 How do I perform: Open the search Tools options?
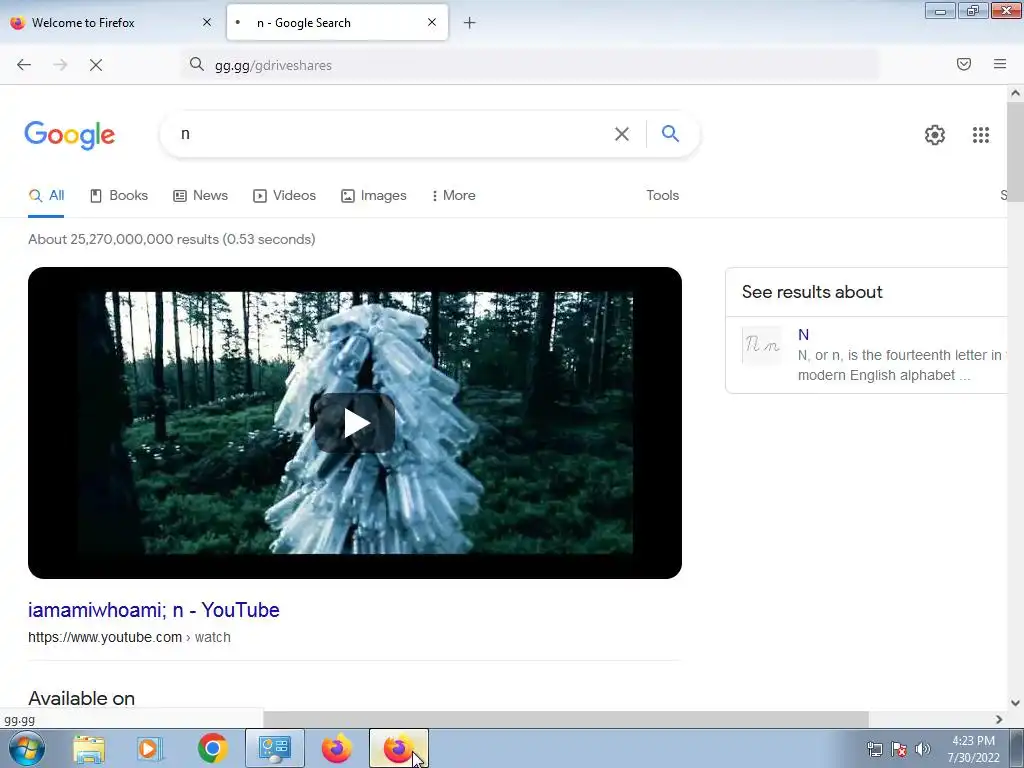[662, 195]
